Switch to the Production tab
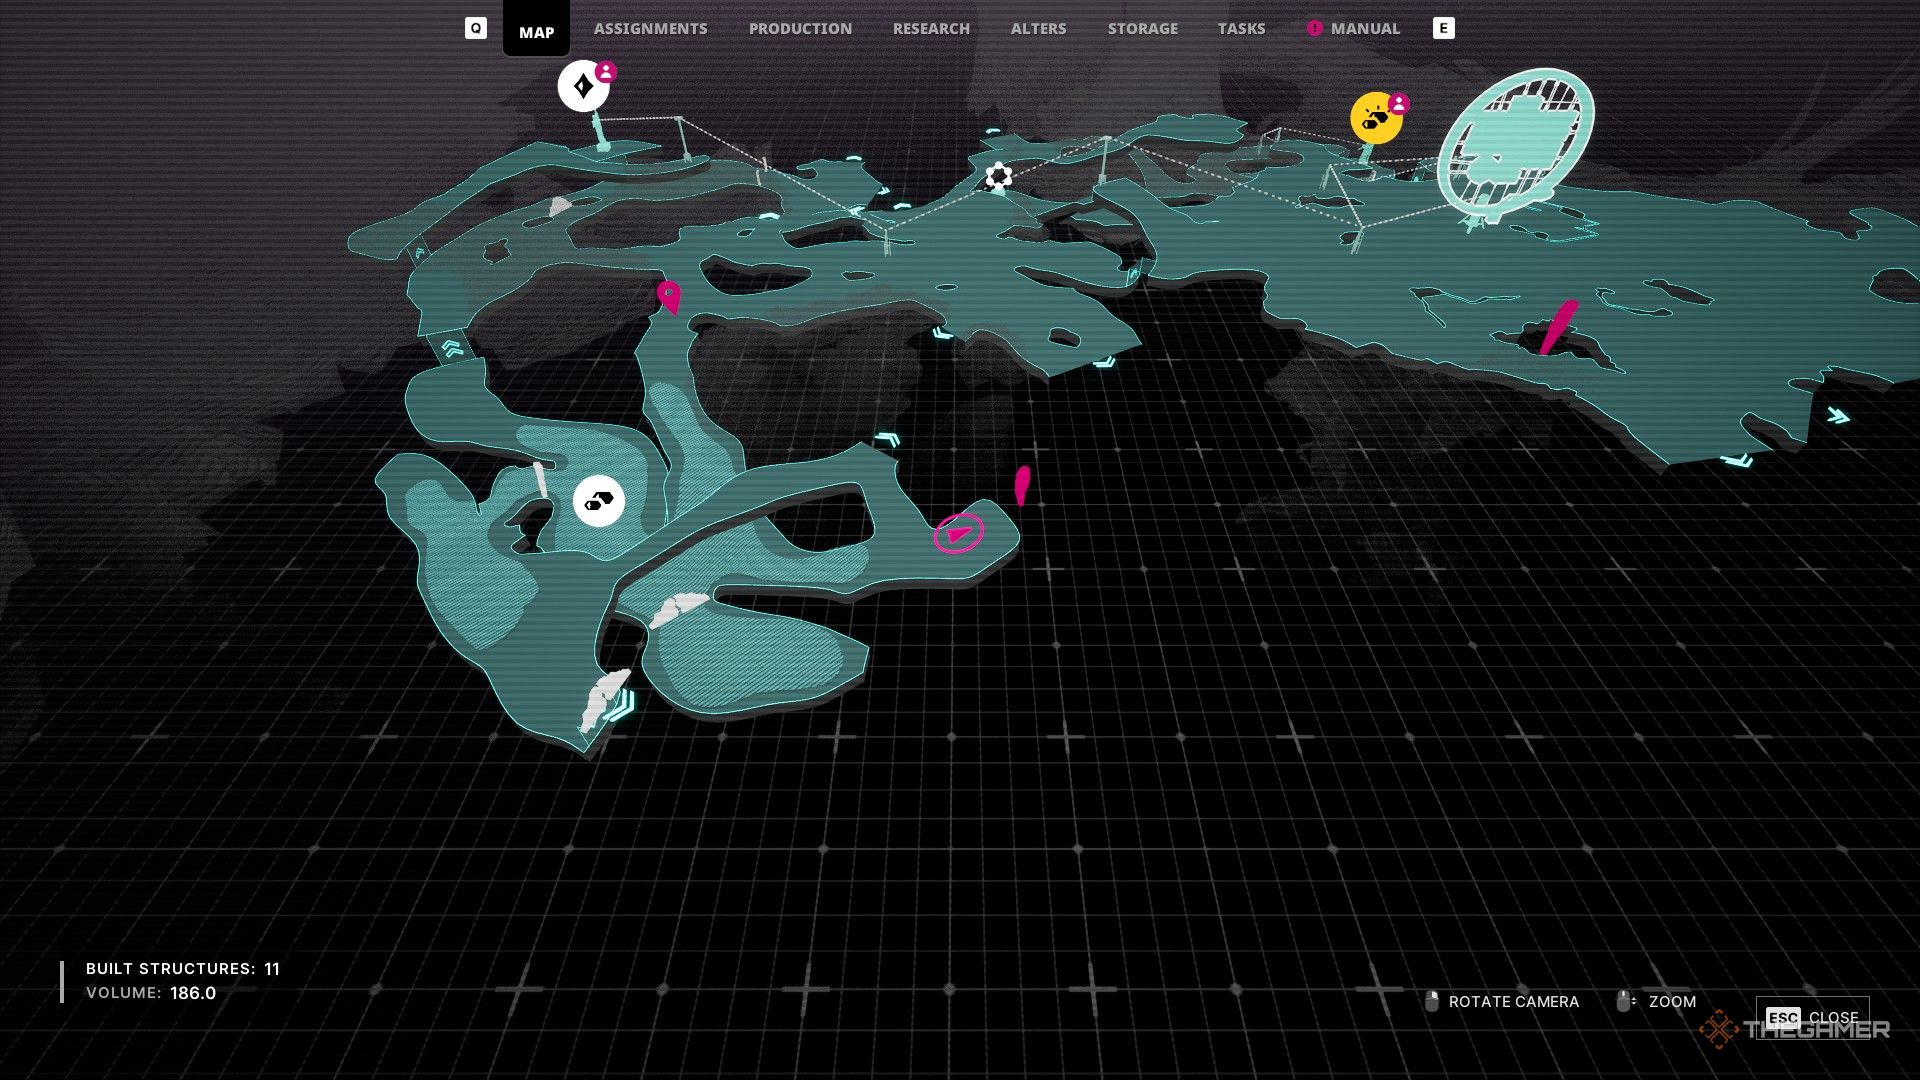Image resolution: width=1920 pixels, height=1080 pixels. click(x=800, y=29)
